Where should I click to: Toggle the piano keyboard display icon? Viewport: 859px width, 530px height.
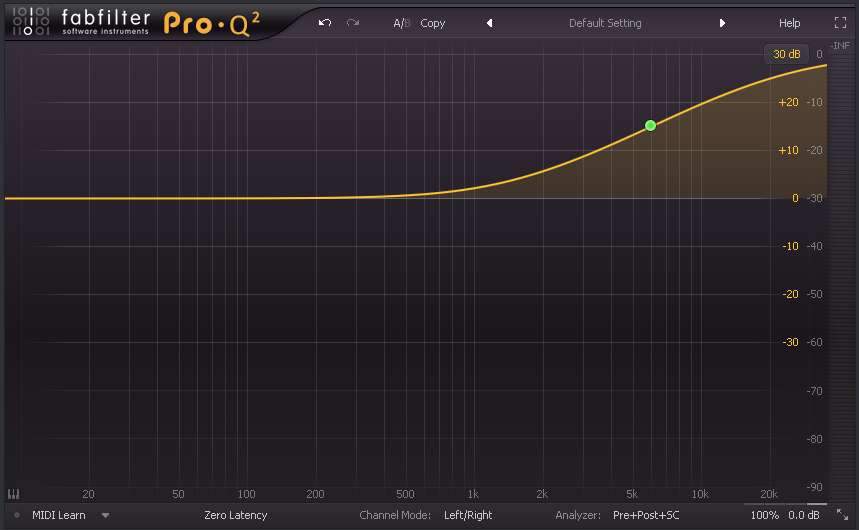(14, 494)
